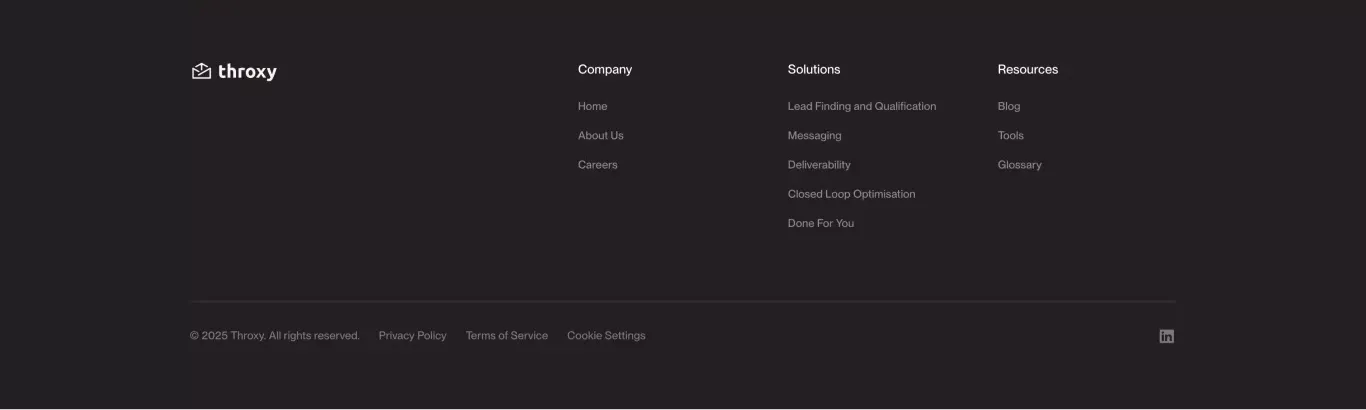Open the About Us page
Screen dimensions: 1366x410
(600, 135)
